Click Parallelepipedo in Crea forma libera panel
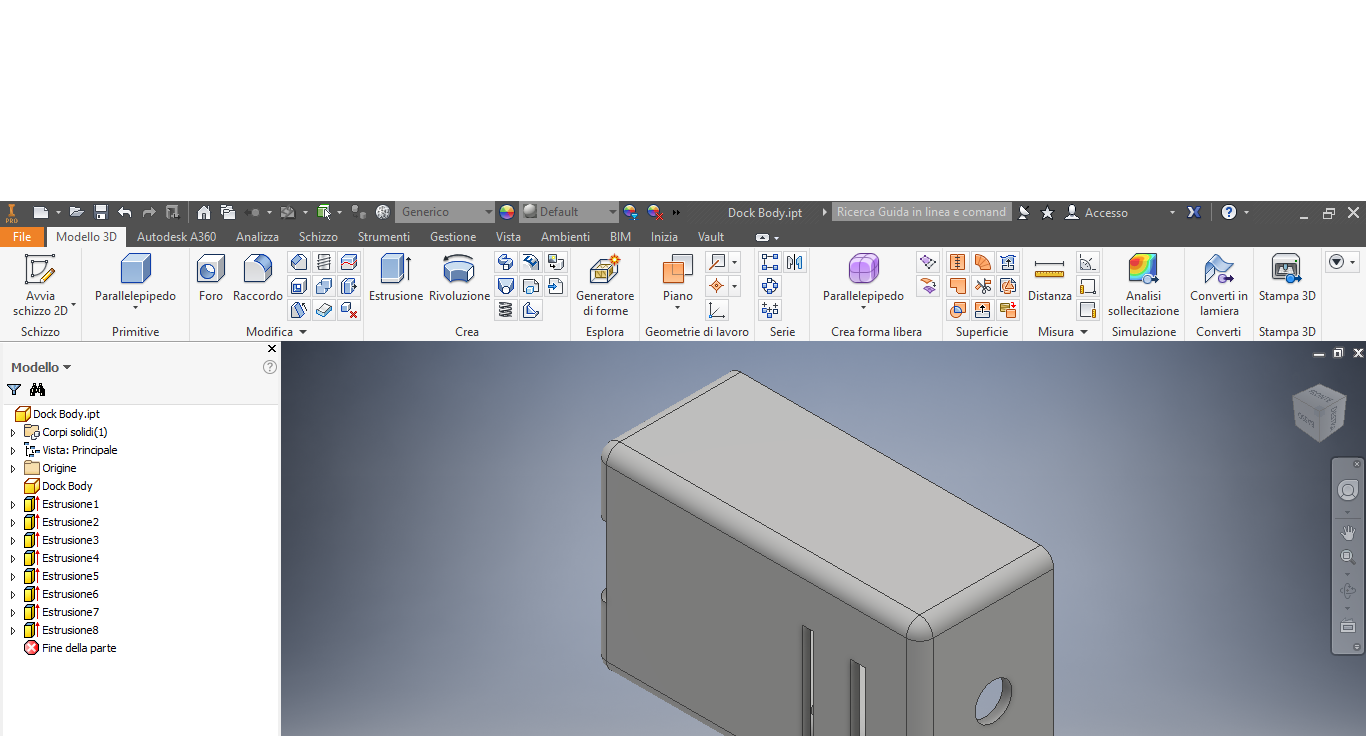 click(x=863, y=280)
